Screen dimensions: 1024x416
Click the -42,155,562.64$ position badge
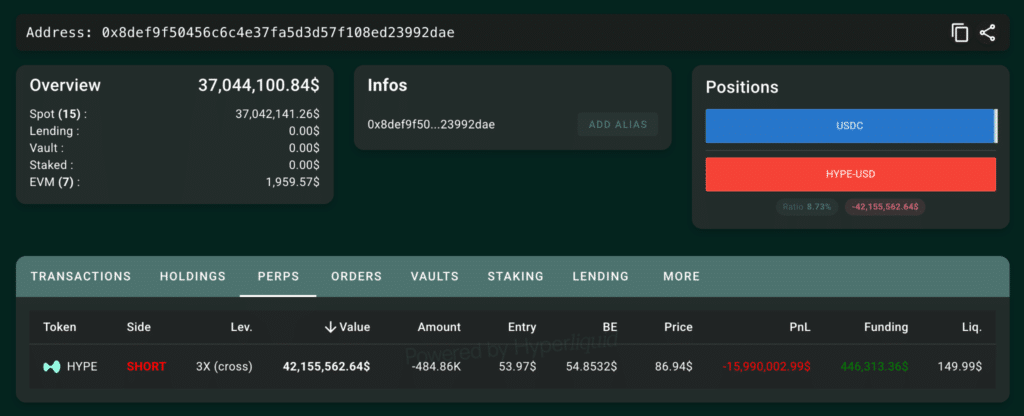pyautogui.click(x=885, y=207)
